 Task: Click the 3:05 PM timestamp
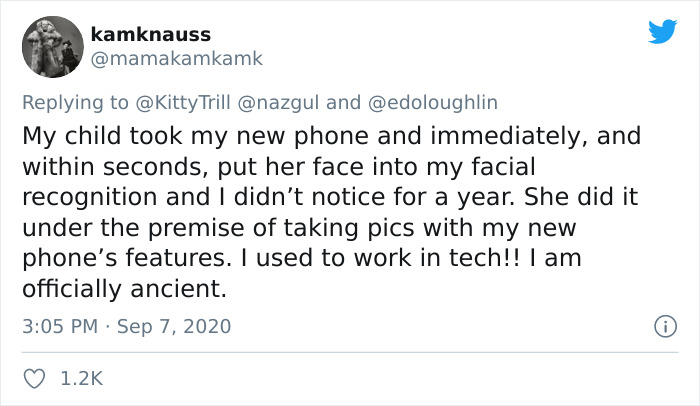[x=60, y=326]
